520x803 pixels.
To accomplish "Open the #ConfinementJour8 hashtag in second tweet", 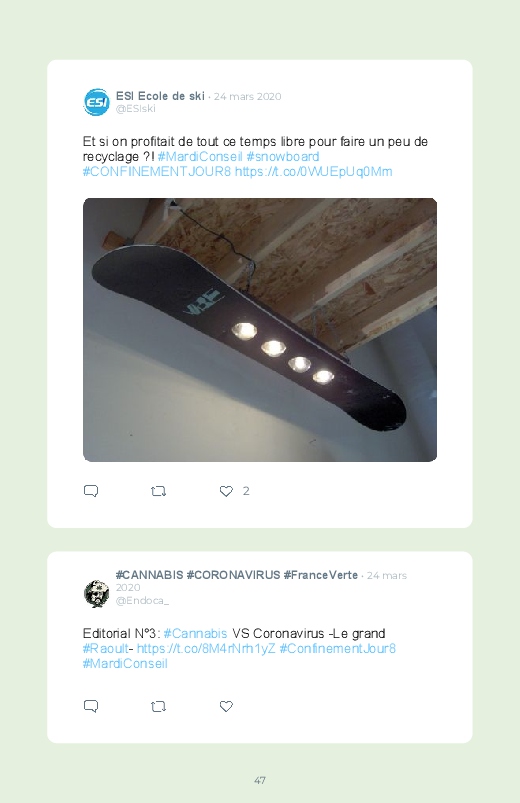I will tap(338, 648).
